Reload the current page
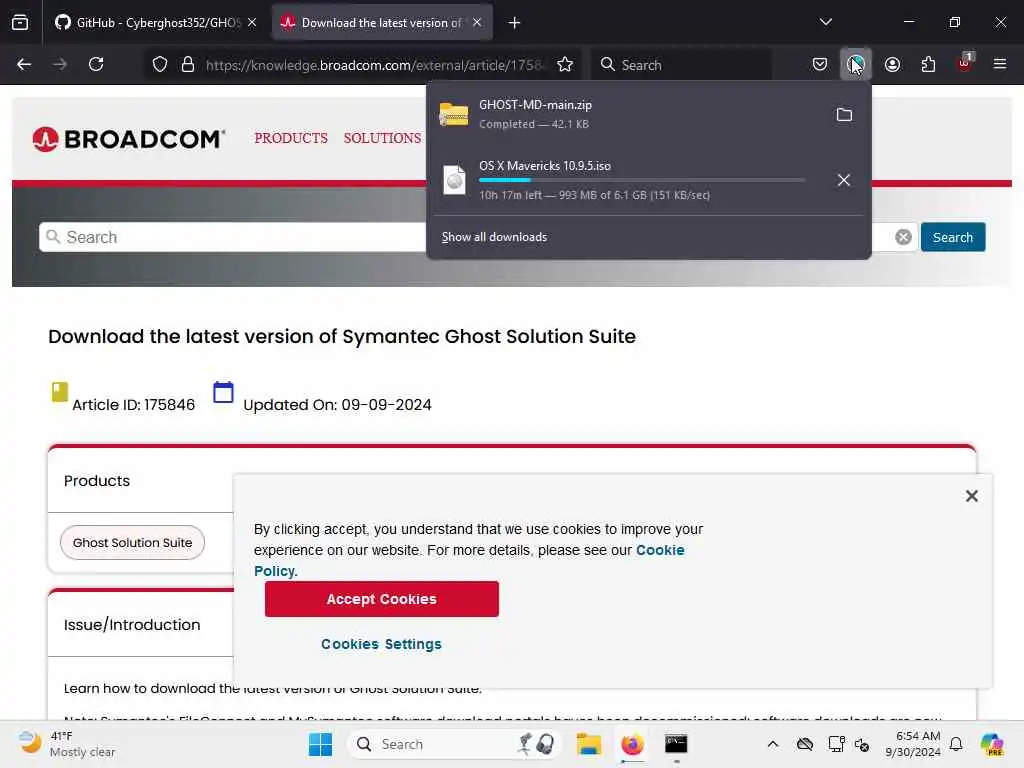This screenshot has height=768, width=1024. click(x=96, y=64)
